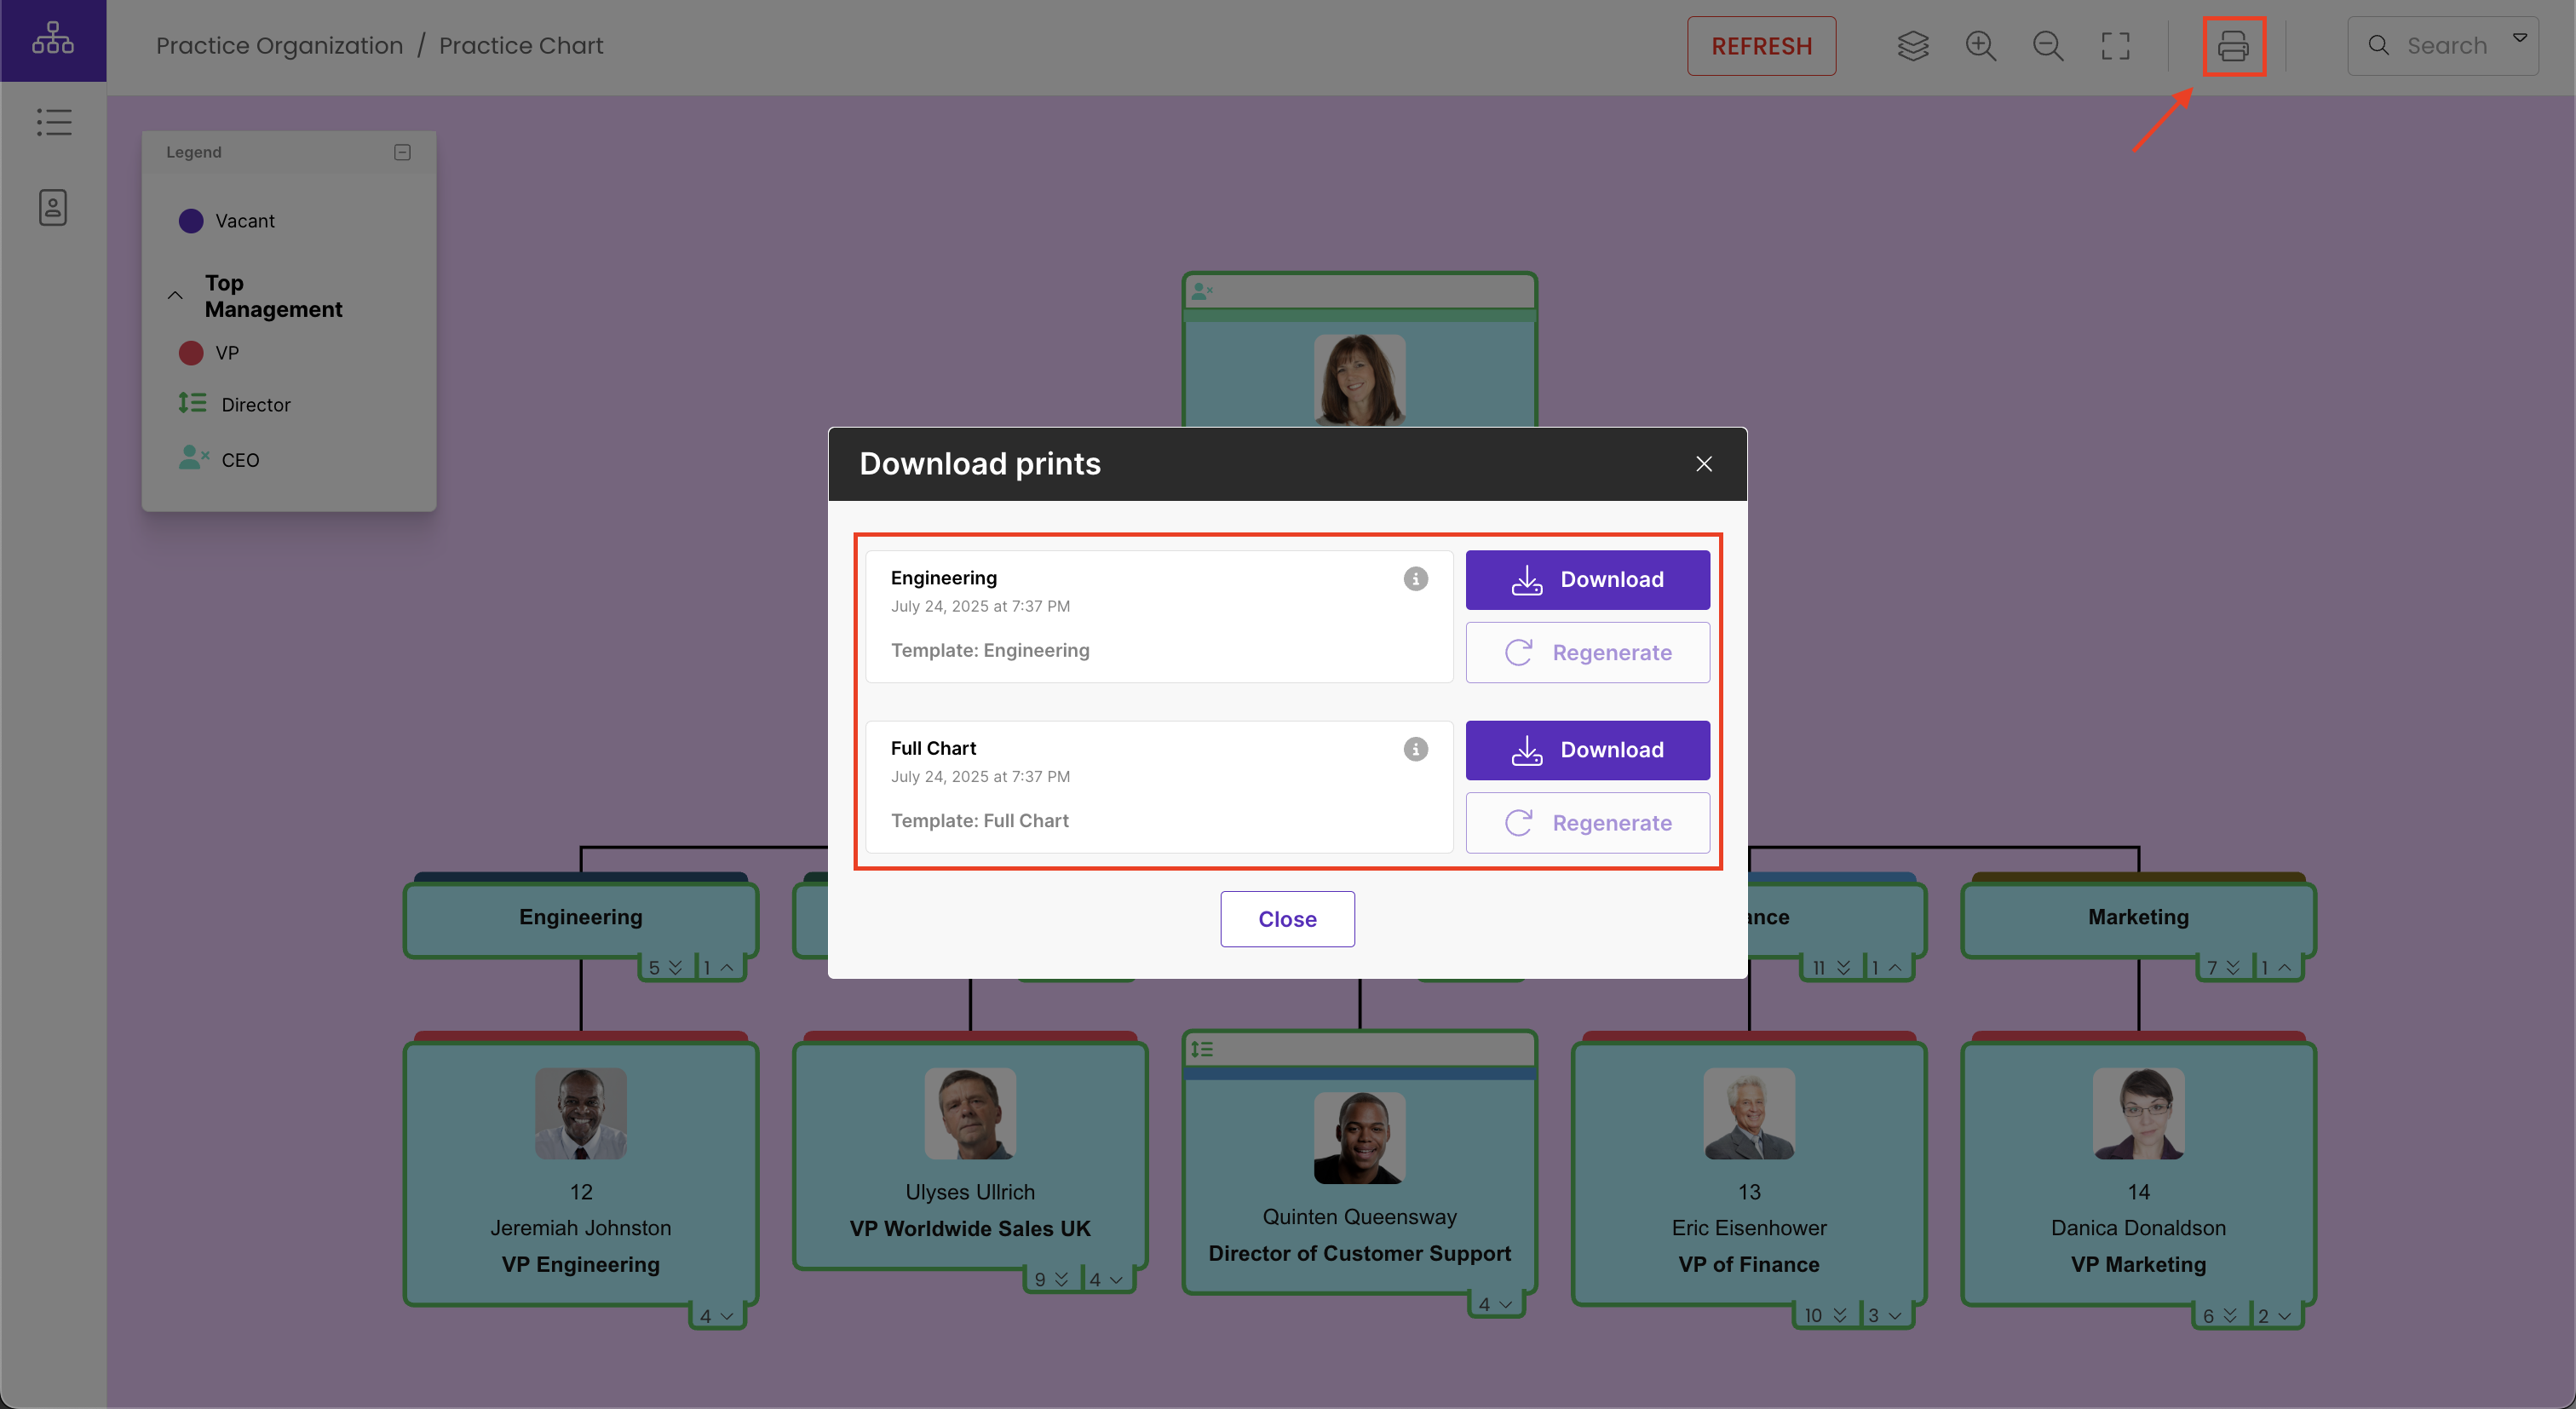Open Practice Organization breadcrumb

279,46
